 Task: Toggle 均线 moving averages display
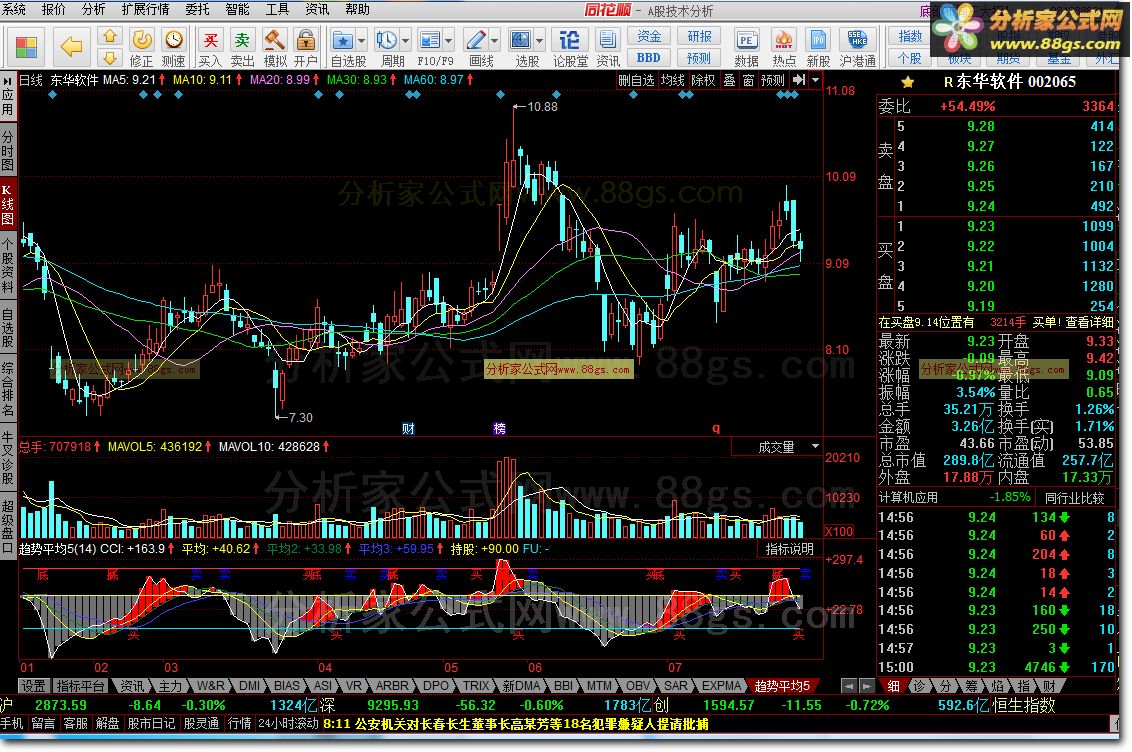click(672, 80)
